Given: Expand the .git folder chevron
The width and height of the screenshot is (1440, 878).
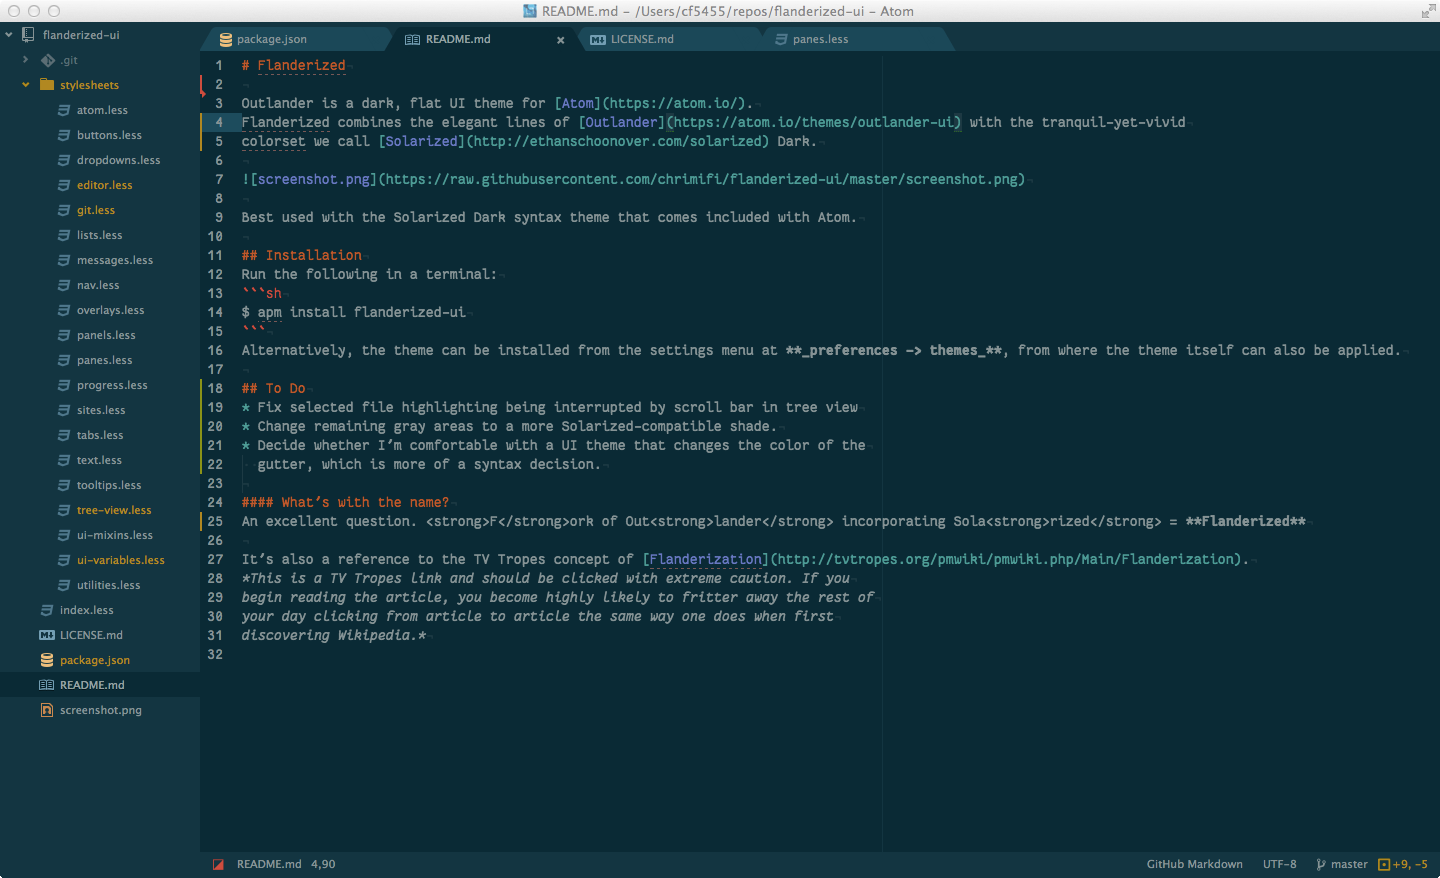Looking at the screenshot, I should coord(25,60).
